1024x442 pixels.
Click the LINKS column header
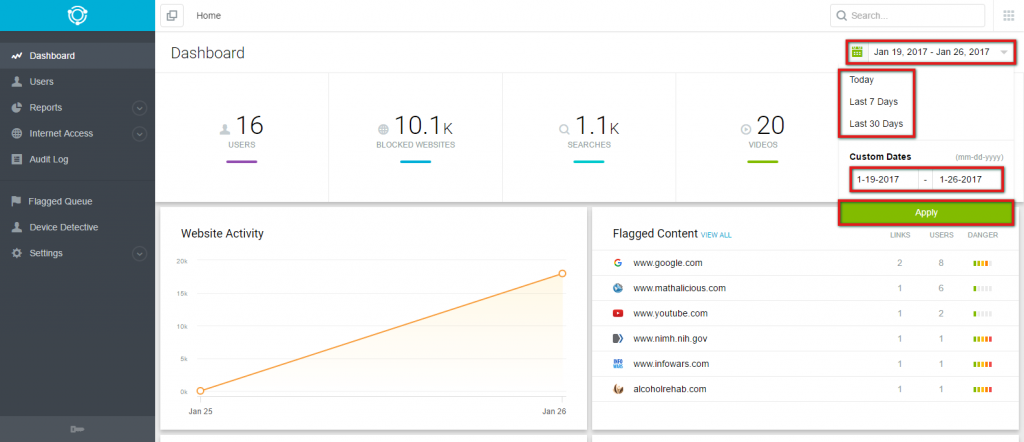[900, 235]
